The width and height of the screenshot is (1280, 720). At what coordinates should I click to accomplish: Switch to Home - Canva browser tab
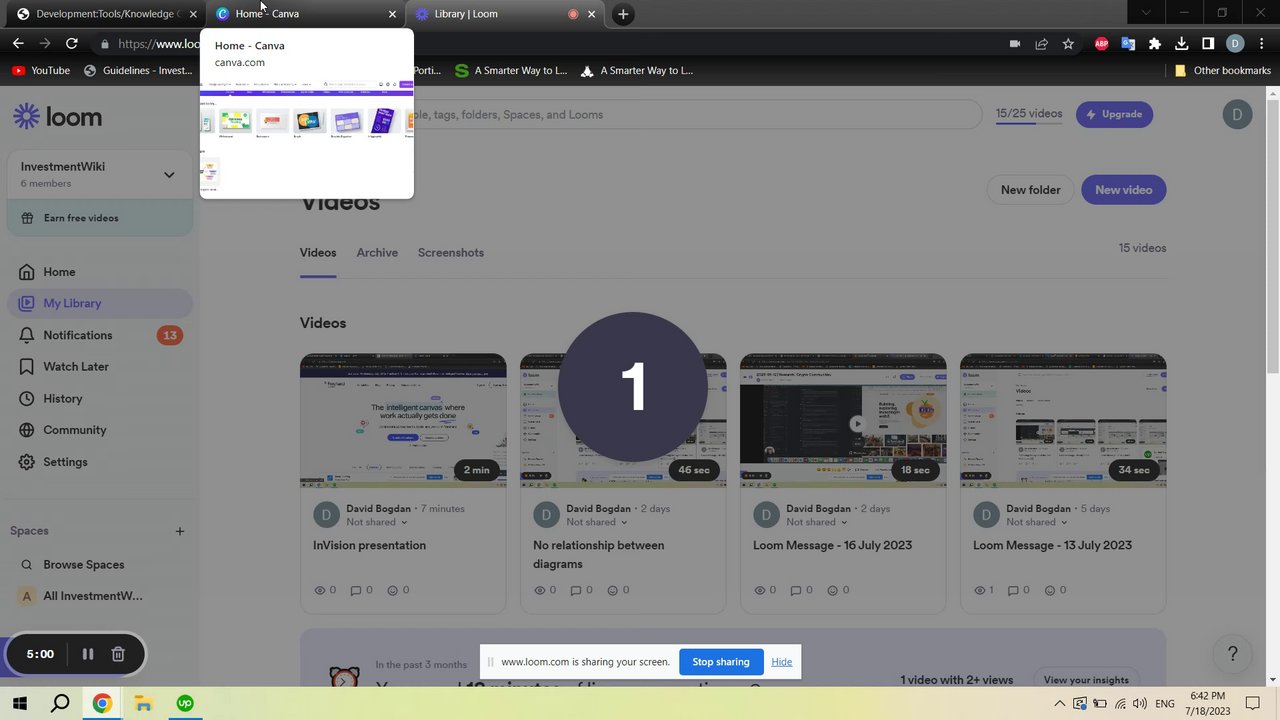[305, 14]
